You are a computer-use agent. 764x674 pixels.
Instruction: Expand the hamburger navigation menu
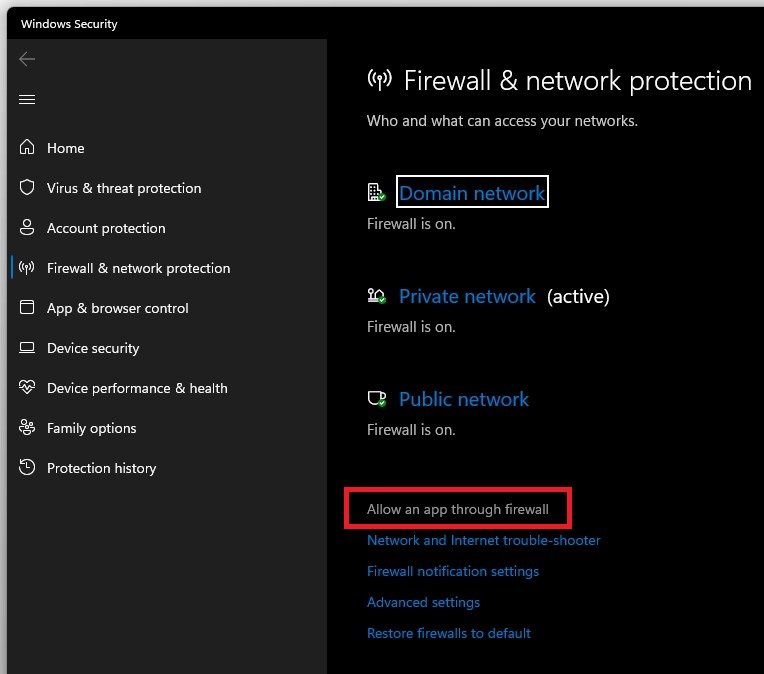pyautogui.click(x=27, y=99)
